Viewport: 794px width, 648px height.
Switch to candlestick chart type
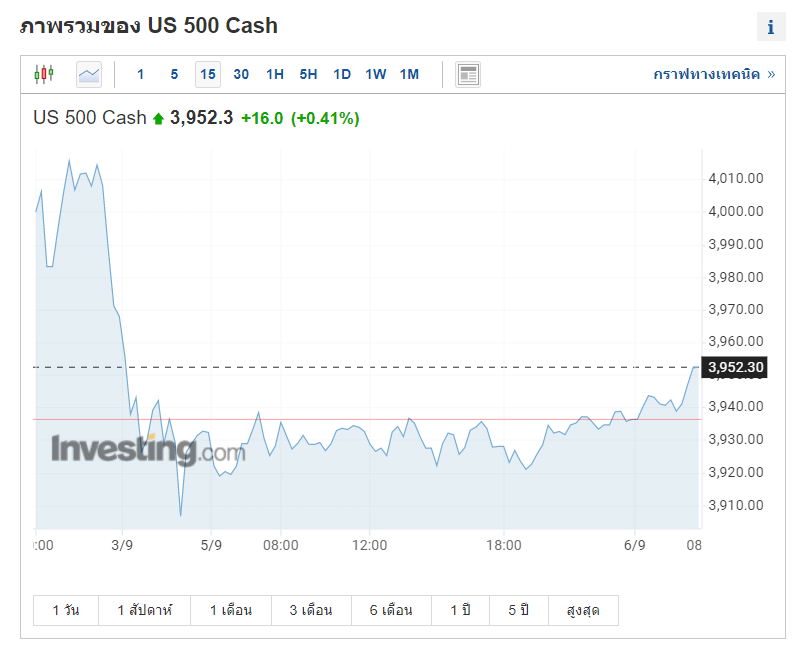pyautogui.click(x=44, y=74)
